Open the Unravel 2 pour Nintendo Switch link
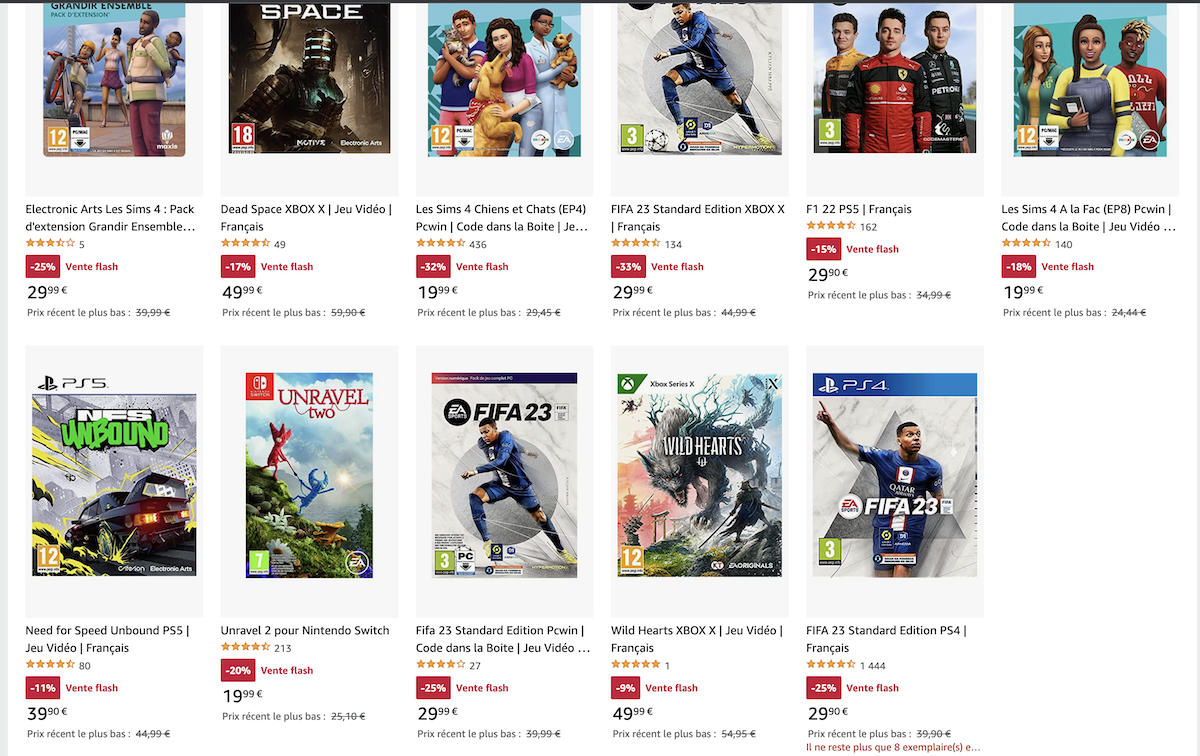This screenshot has width=1200, height=756. pyautogui.click(x=305, y=630)
